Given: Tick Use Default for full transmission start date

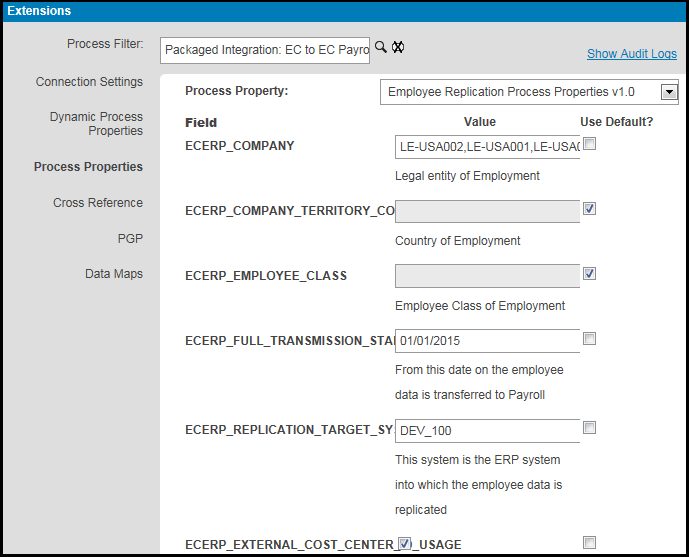Looking at the screenshot, I should (590, 339).
